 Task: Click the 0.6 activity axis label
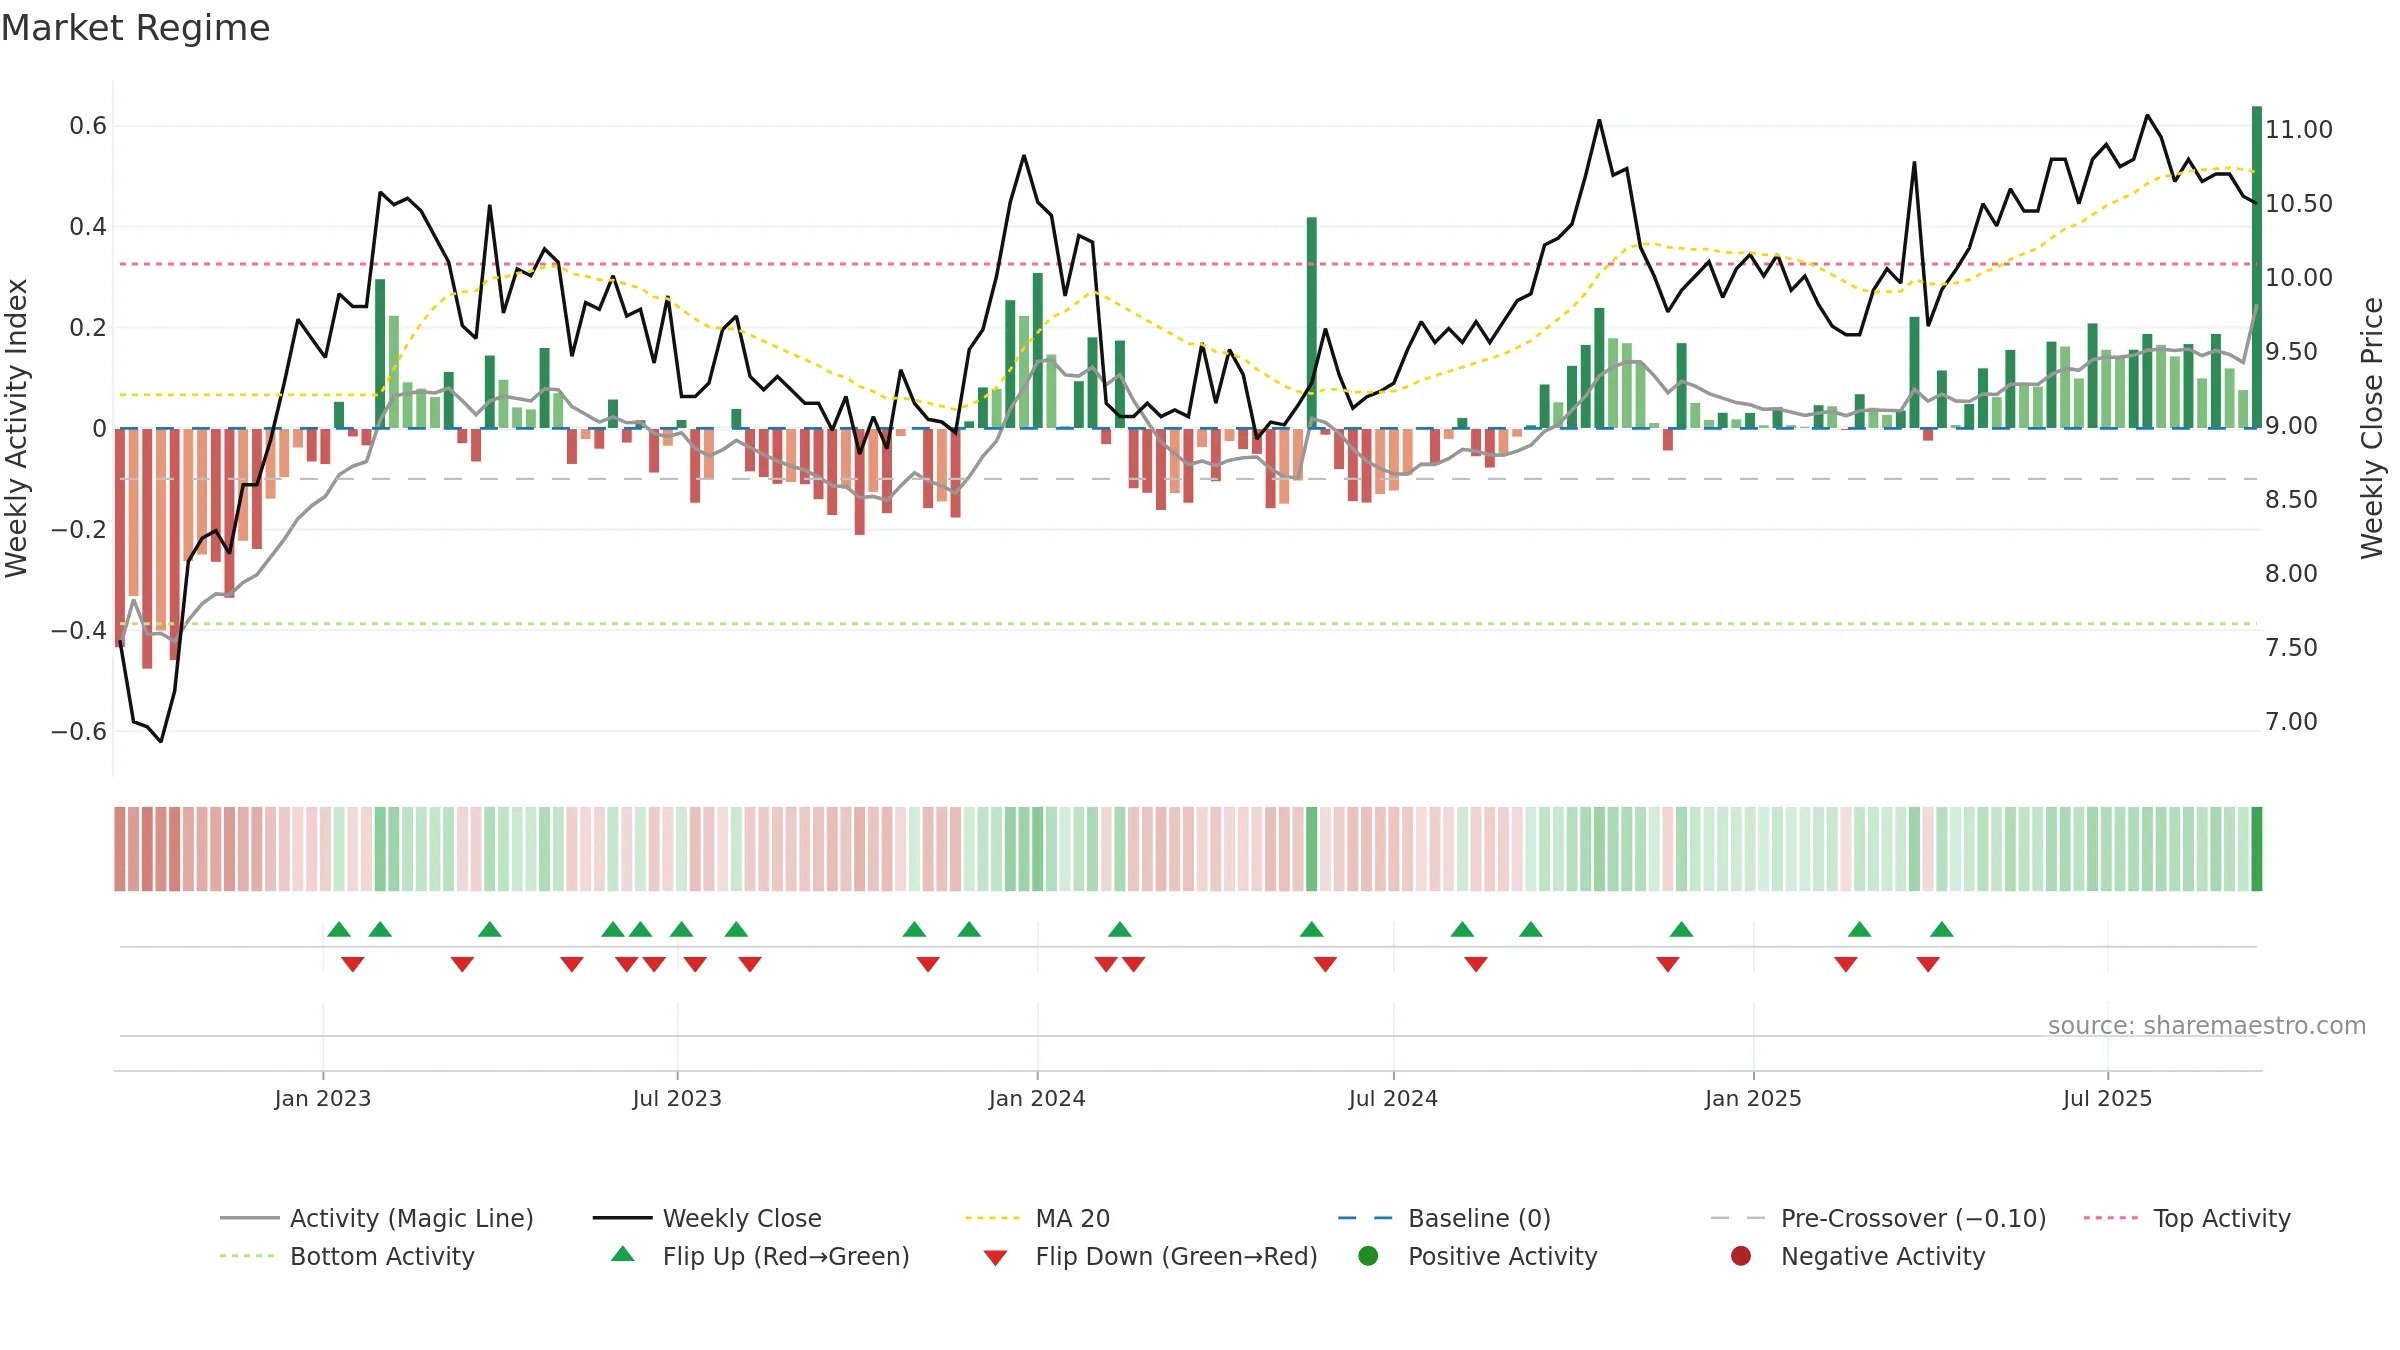tap(88, 125)
